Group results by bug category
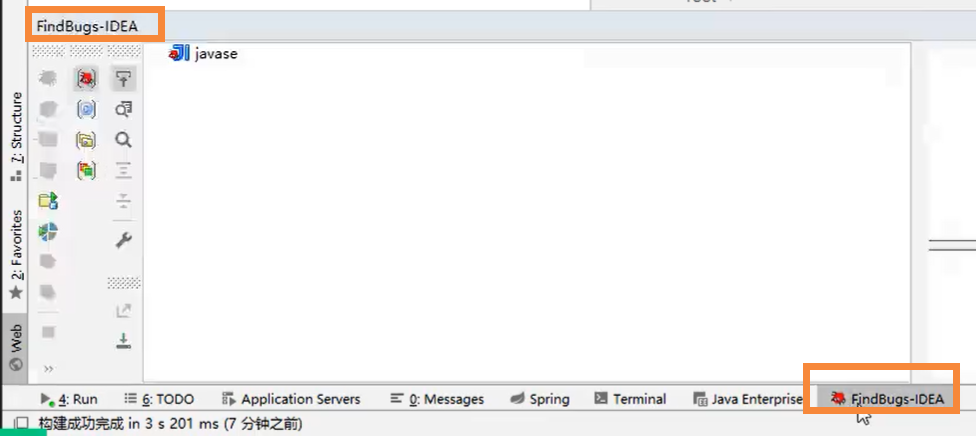This screenshot has width=976, height=436. pos(86,78)
